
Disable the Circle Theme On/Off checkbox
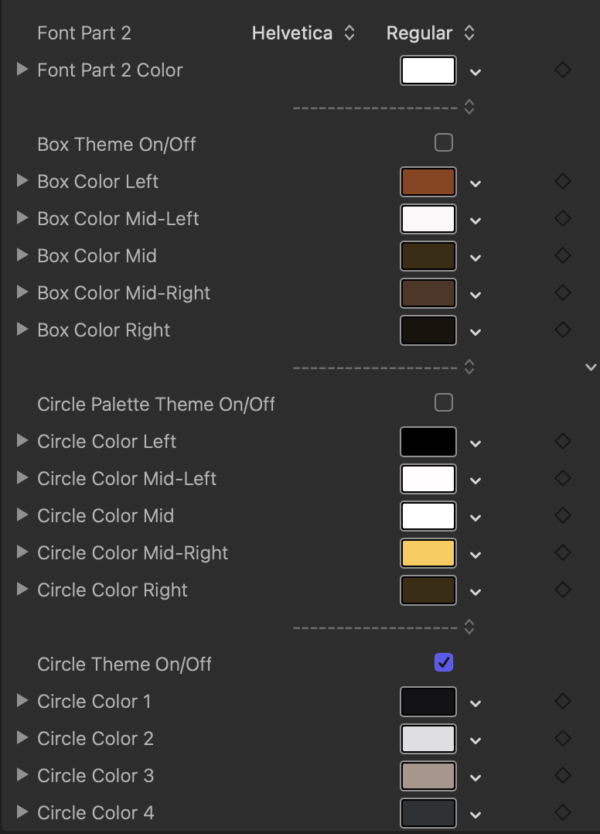click(x=443, y=662)
